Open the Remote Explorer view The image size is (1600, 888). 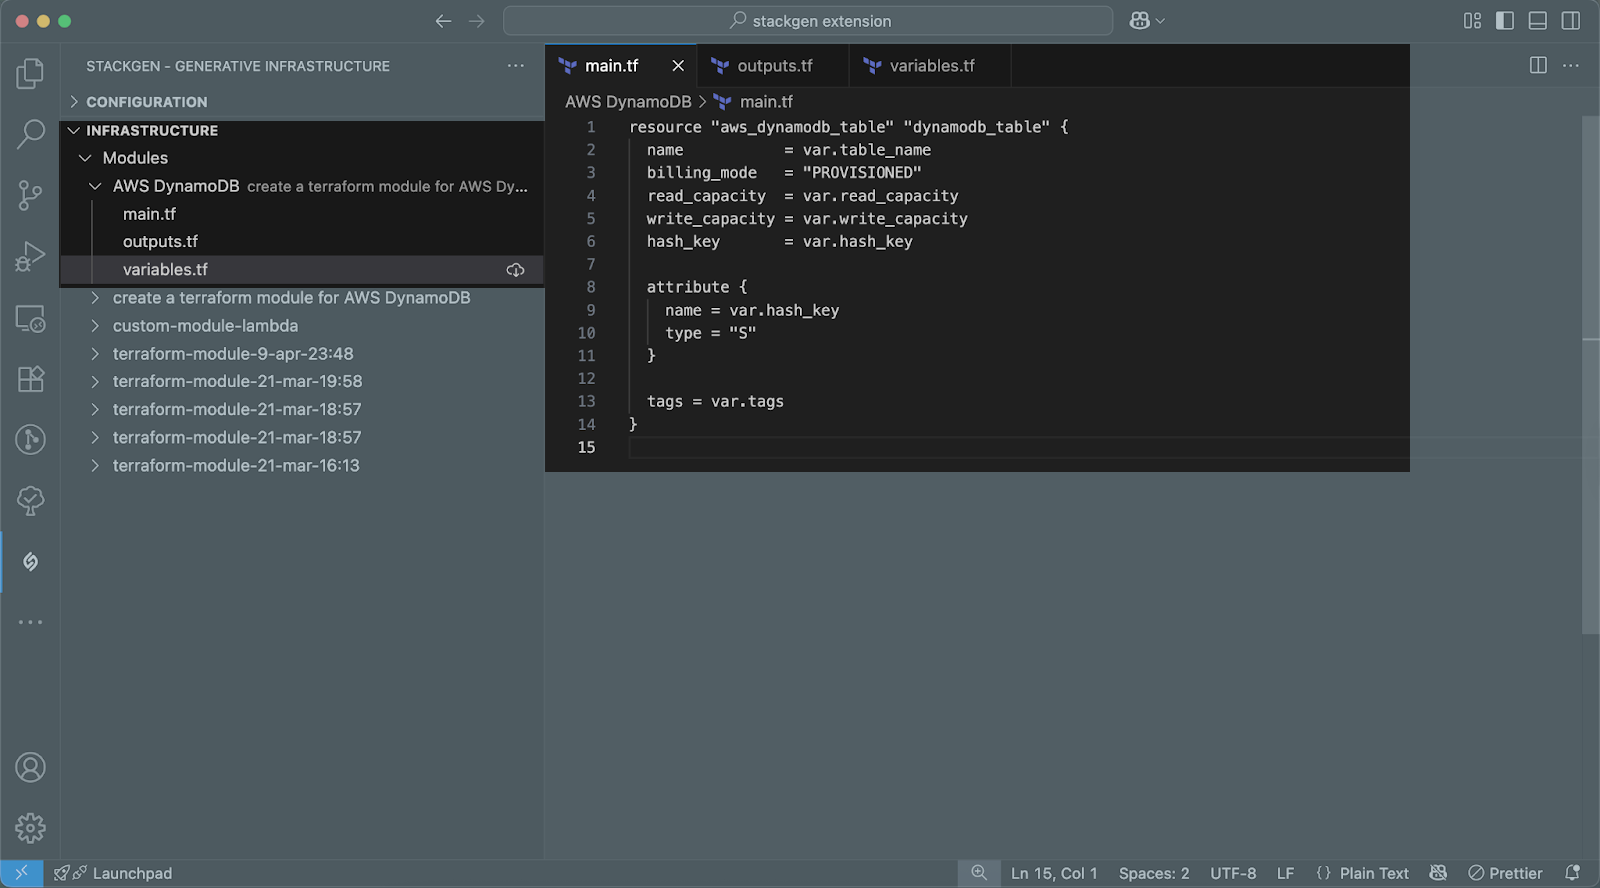pos(30,318)
